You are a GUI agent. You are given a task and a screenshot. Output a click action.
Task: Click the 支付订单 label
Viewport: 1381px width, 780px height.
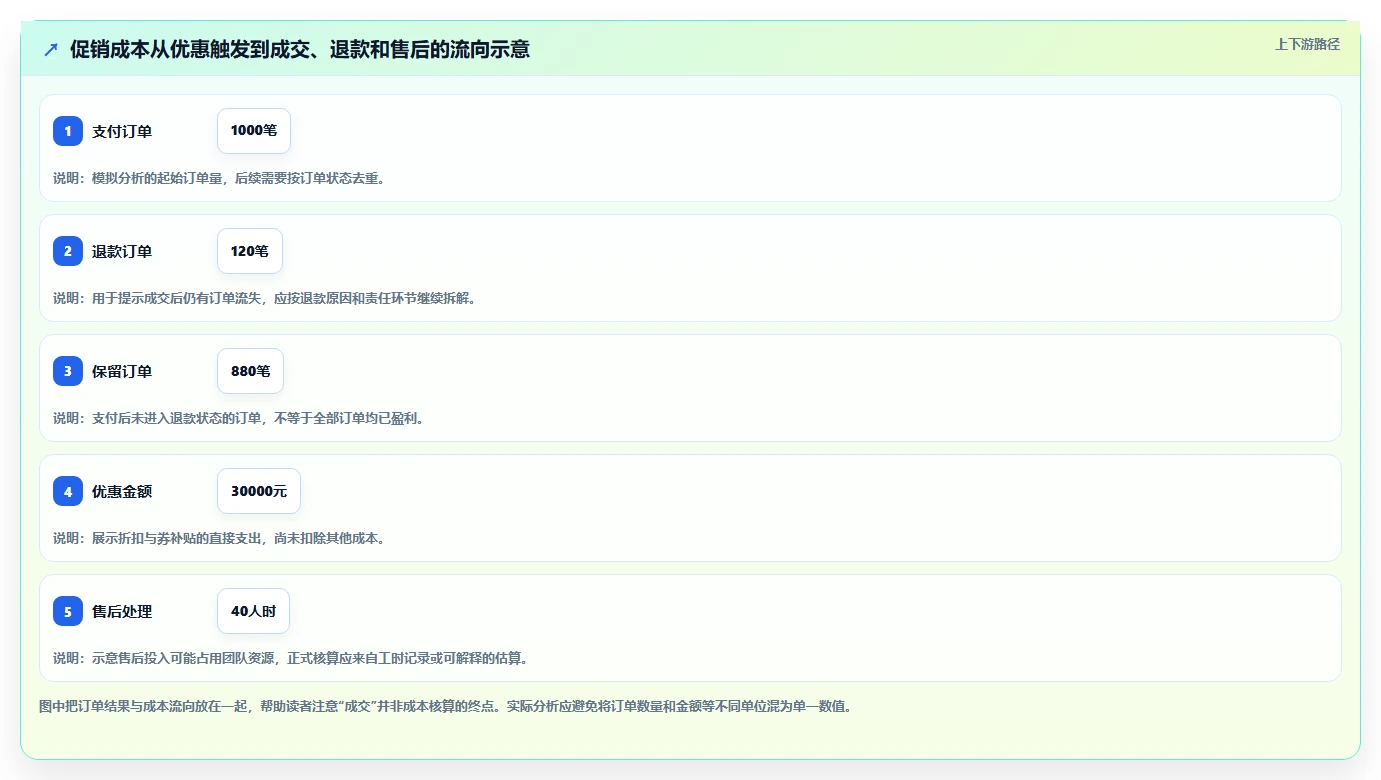click(x=122, y=131)
